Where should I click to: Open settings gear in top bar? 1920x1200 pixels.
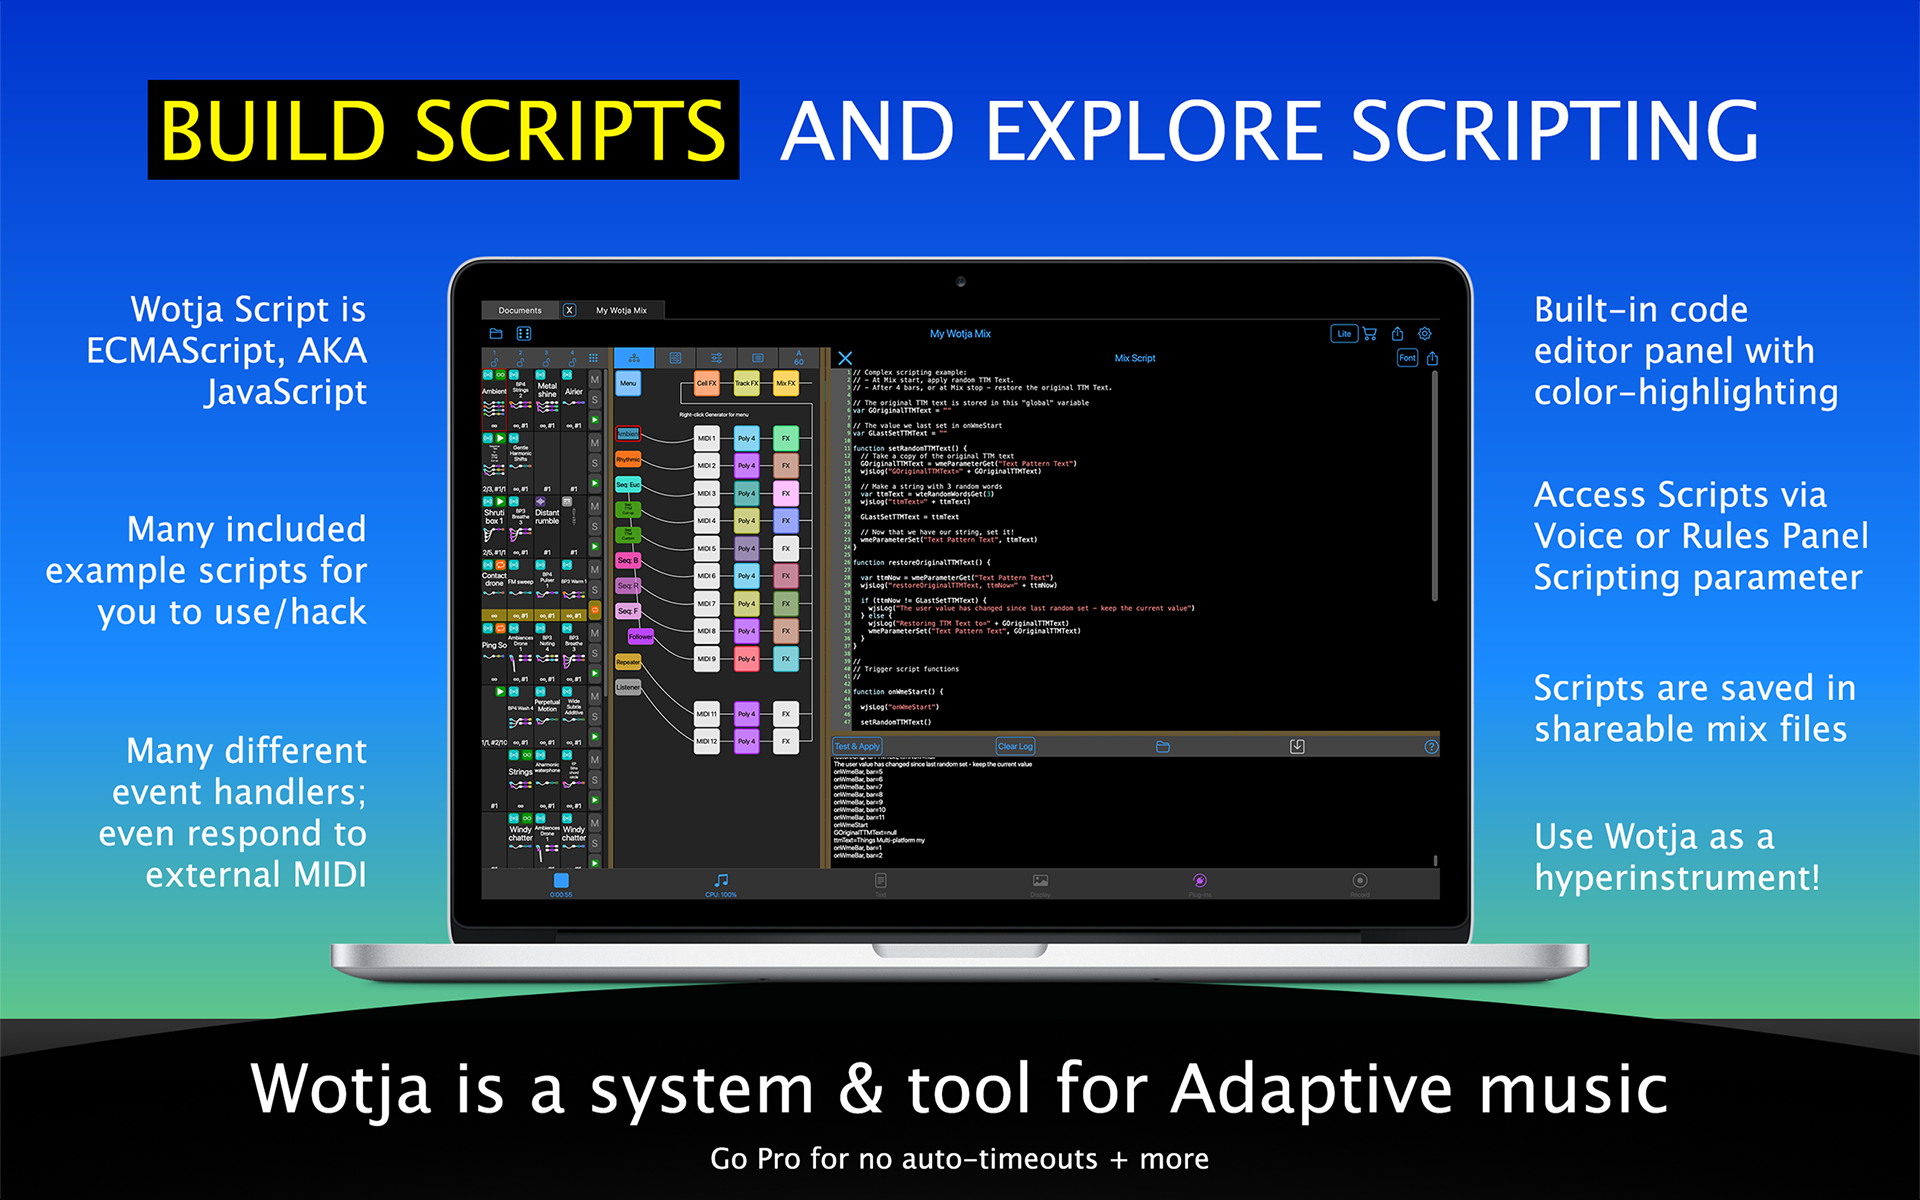pyautogui.click(x=1425, y=334)
